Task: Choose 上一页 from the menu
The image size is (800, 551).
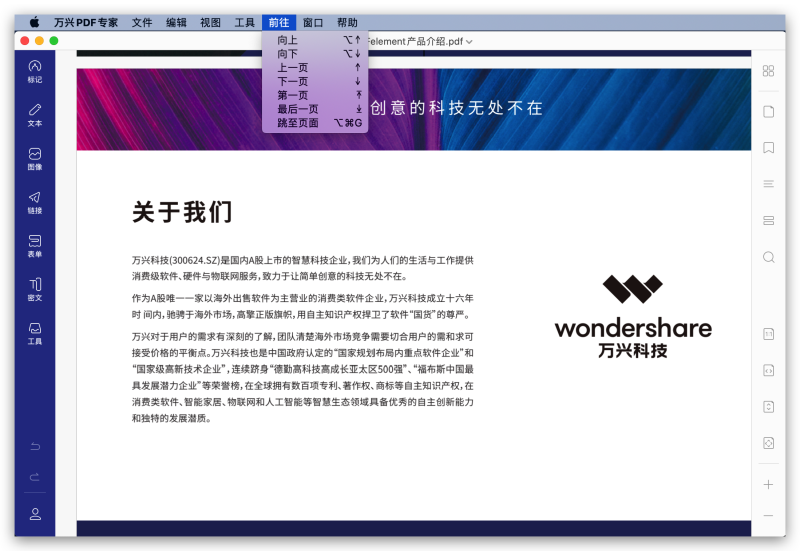Action: (315, 67)
